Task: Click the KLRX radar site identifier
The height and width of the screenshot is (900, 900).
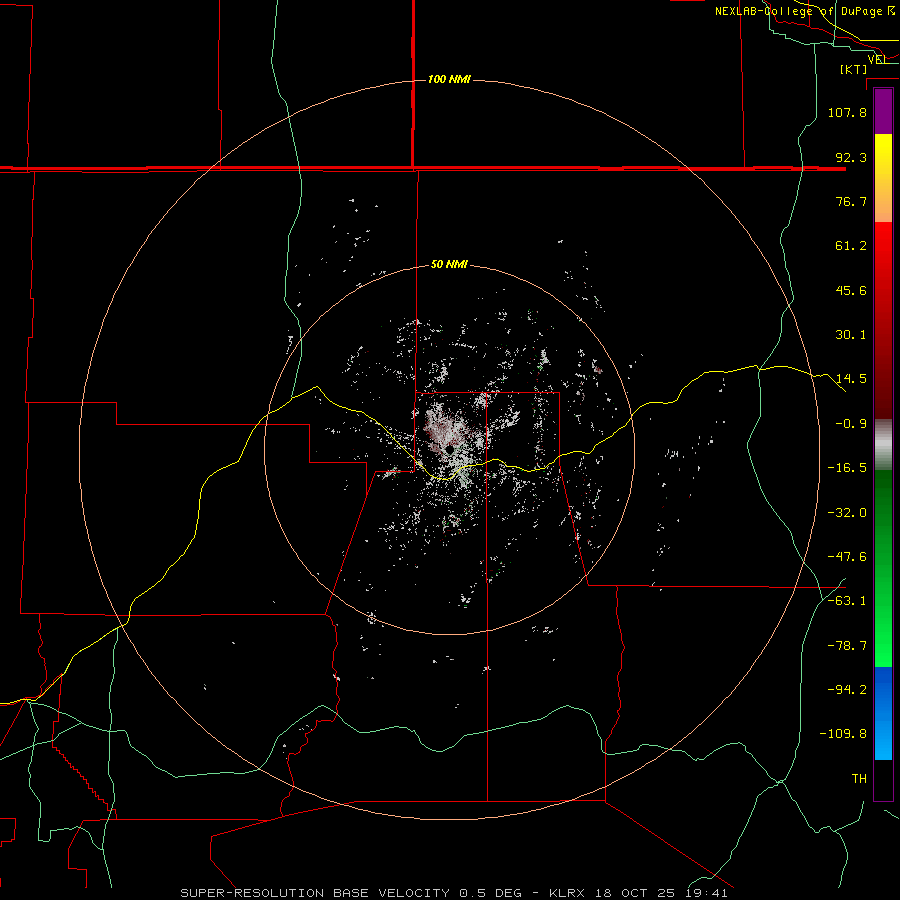Action: pos(569,893)
